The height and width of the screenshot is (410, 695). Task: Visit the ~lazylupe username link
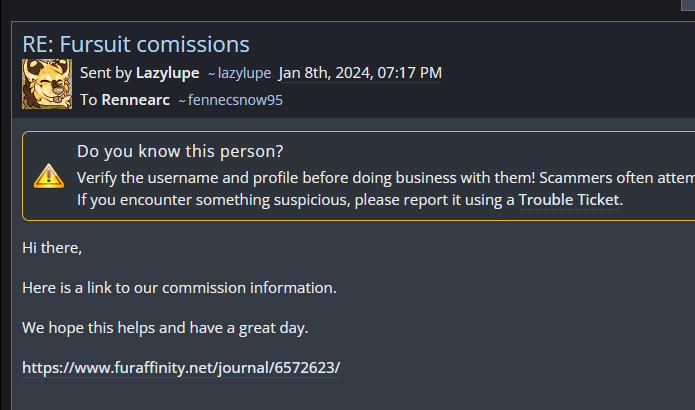(238, 73)
